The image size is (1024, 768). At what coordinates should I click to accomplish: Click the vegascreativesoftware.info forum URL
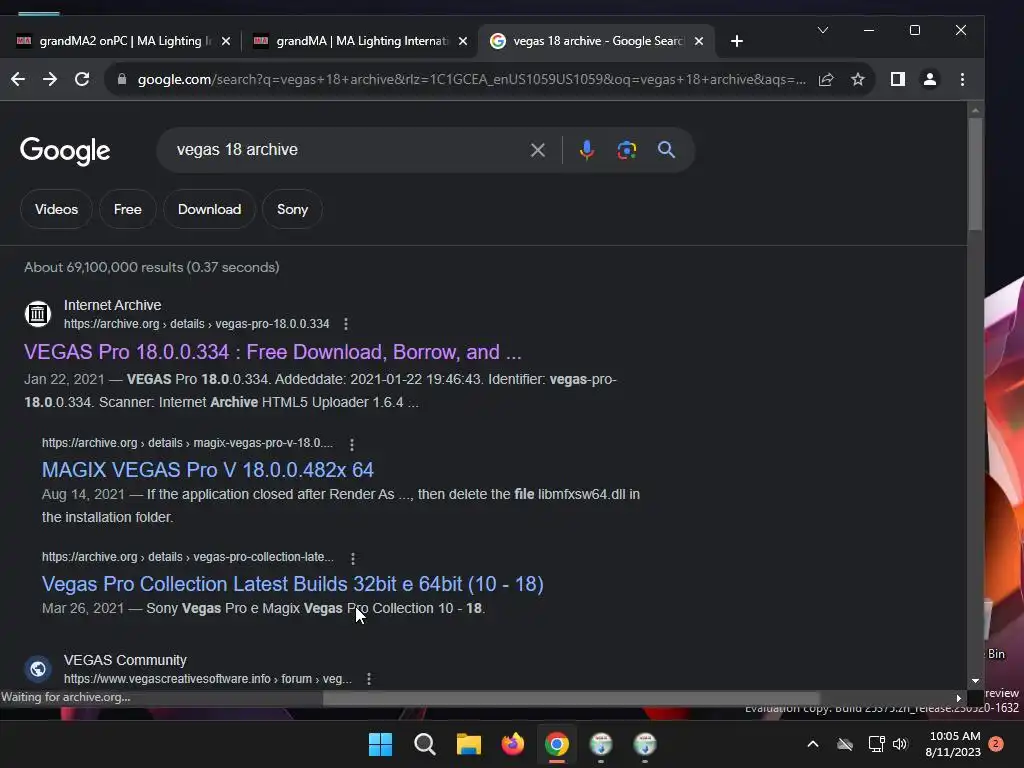point(208,679)
